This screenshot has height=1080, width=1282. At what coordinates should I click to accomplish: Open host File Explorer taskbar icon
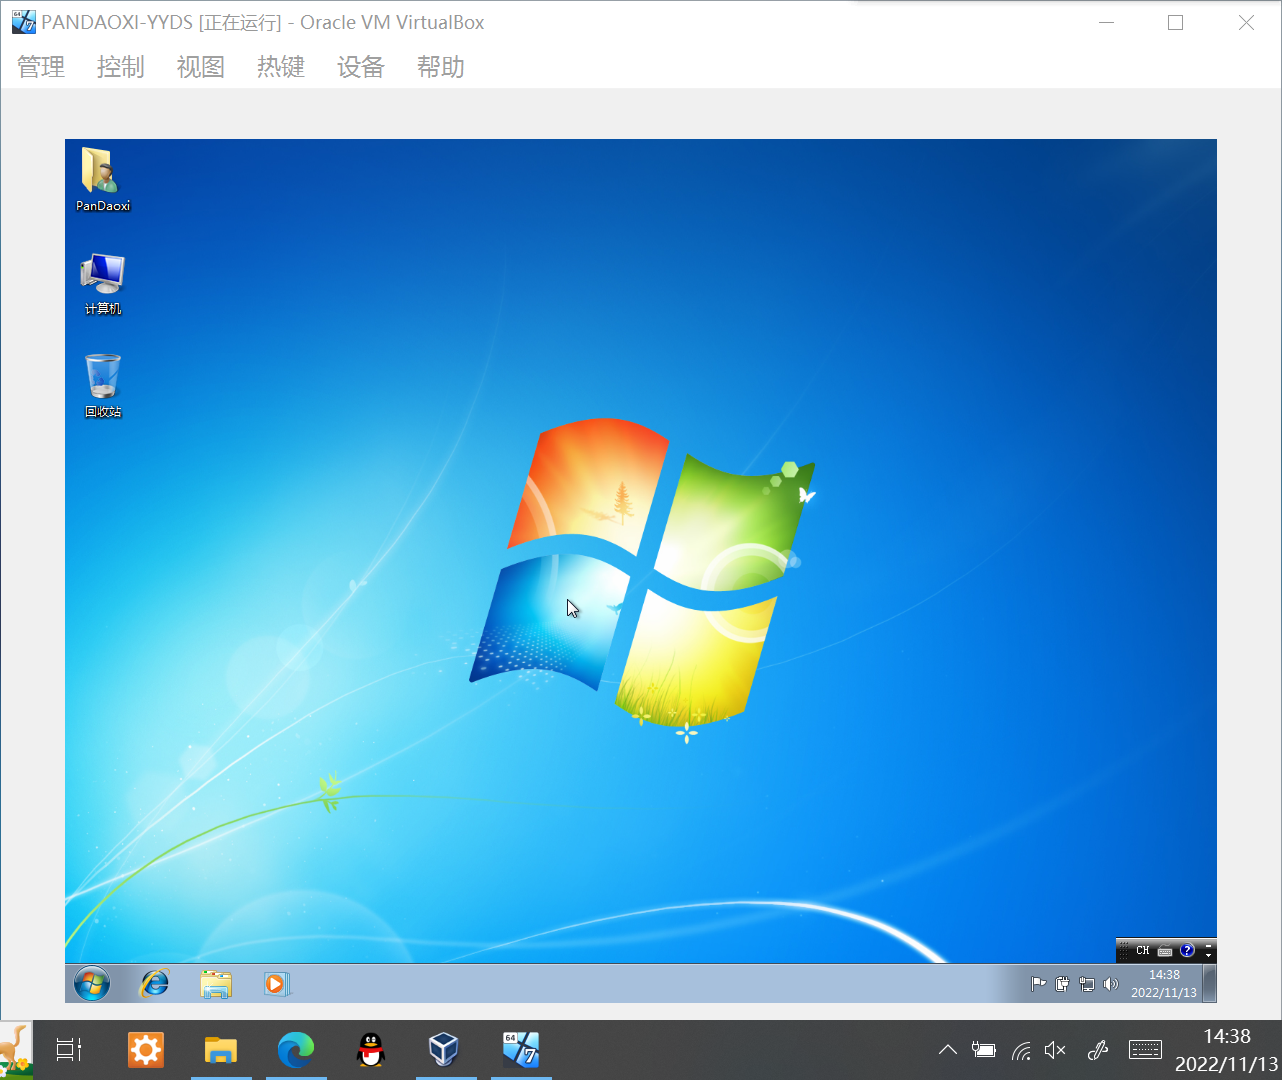(x=221, y=1050)
